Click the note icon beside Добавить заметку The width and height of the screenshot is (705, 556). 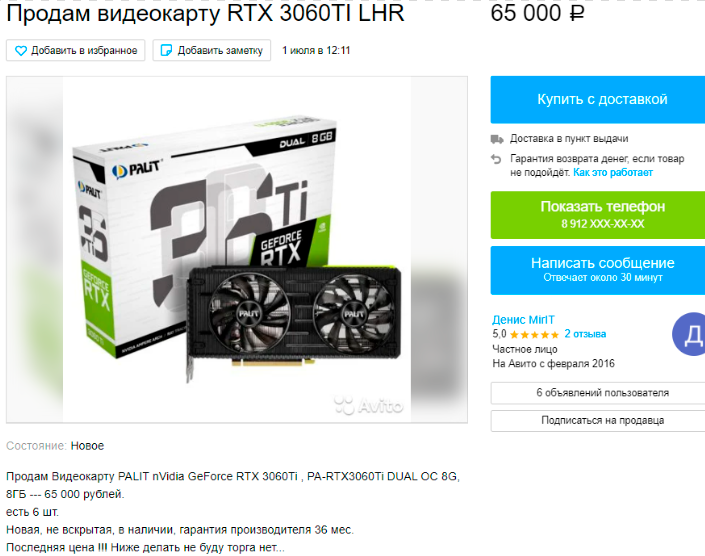166,50
